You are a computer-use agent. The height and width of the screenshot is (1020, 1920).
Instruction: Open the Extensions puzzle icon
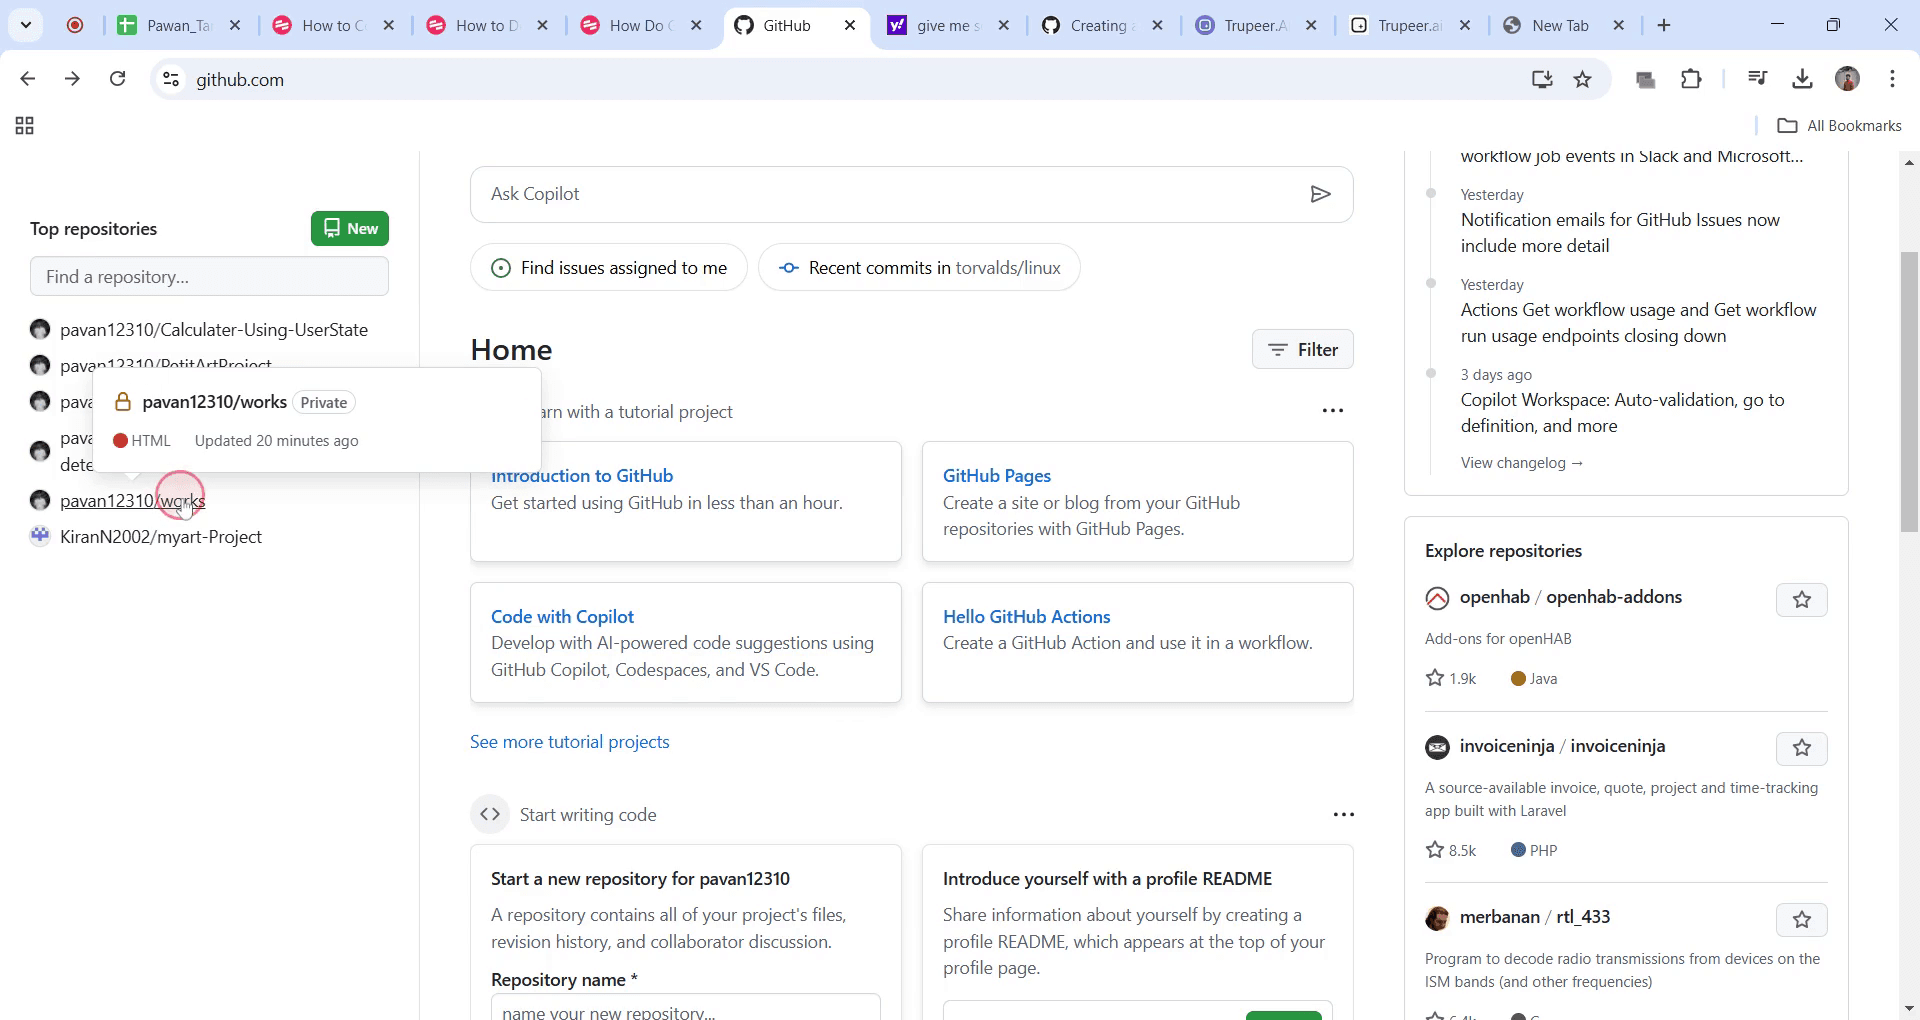point(1691,79)
